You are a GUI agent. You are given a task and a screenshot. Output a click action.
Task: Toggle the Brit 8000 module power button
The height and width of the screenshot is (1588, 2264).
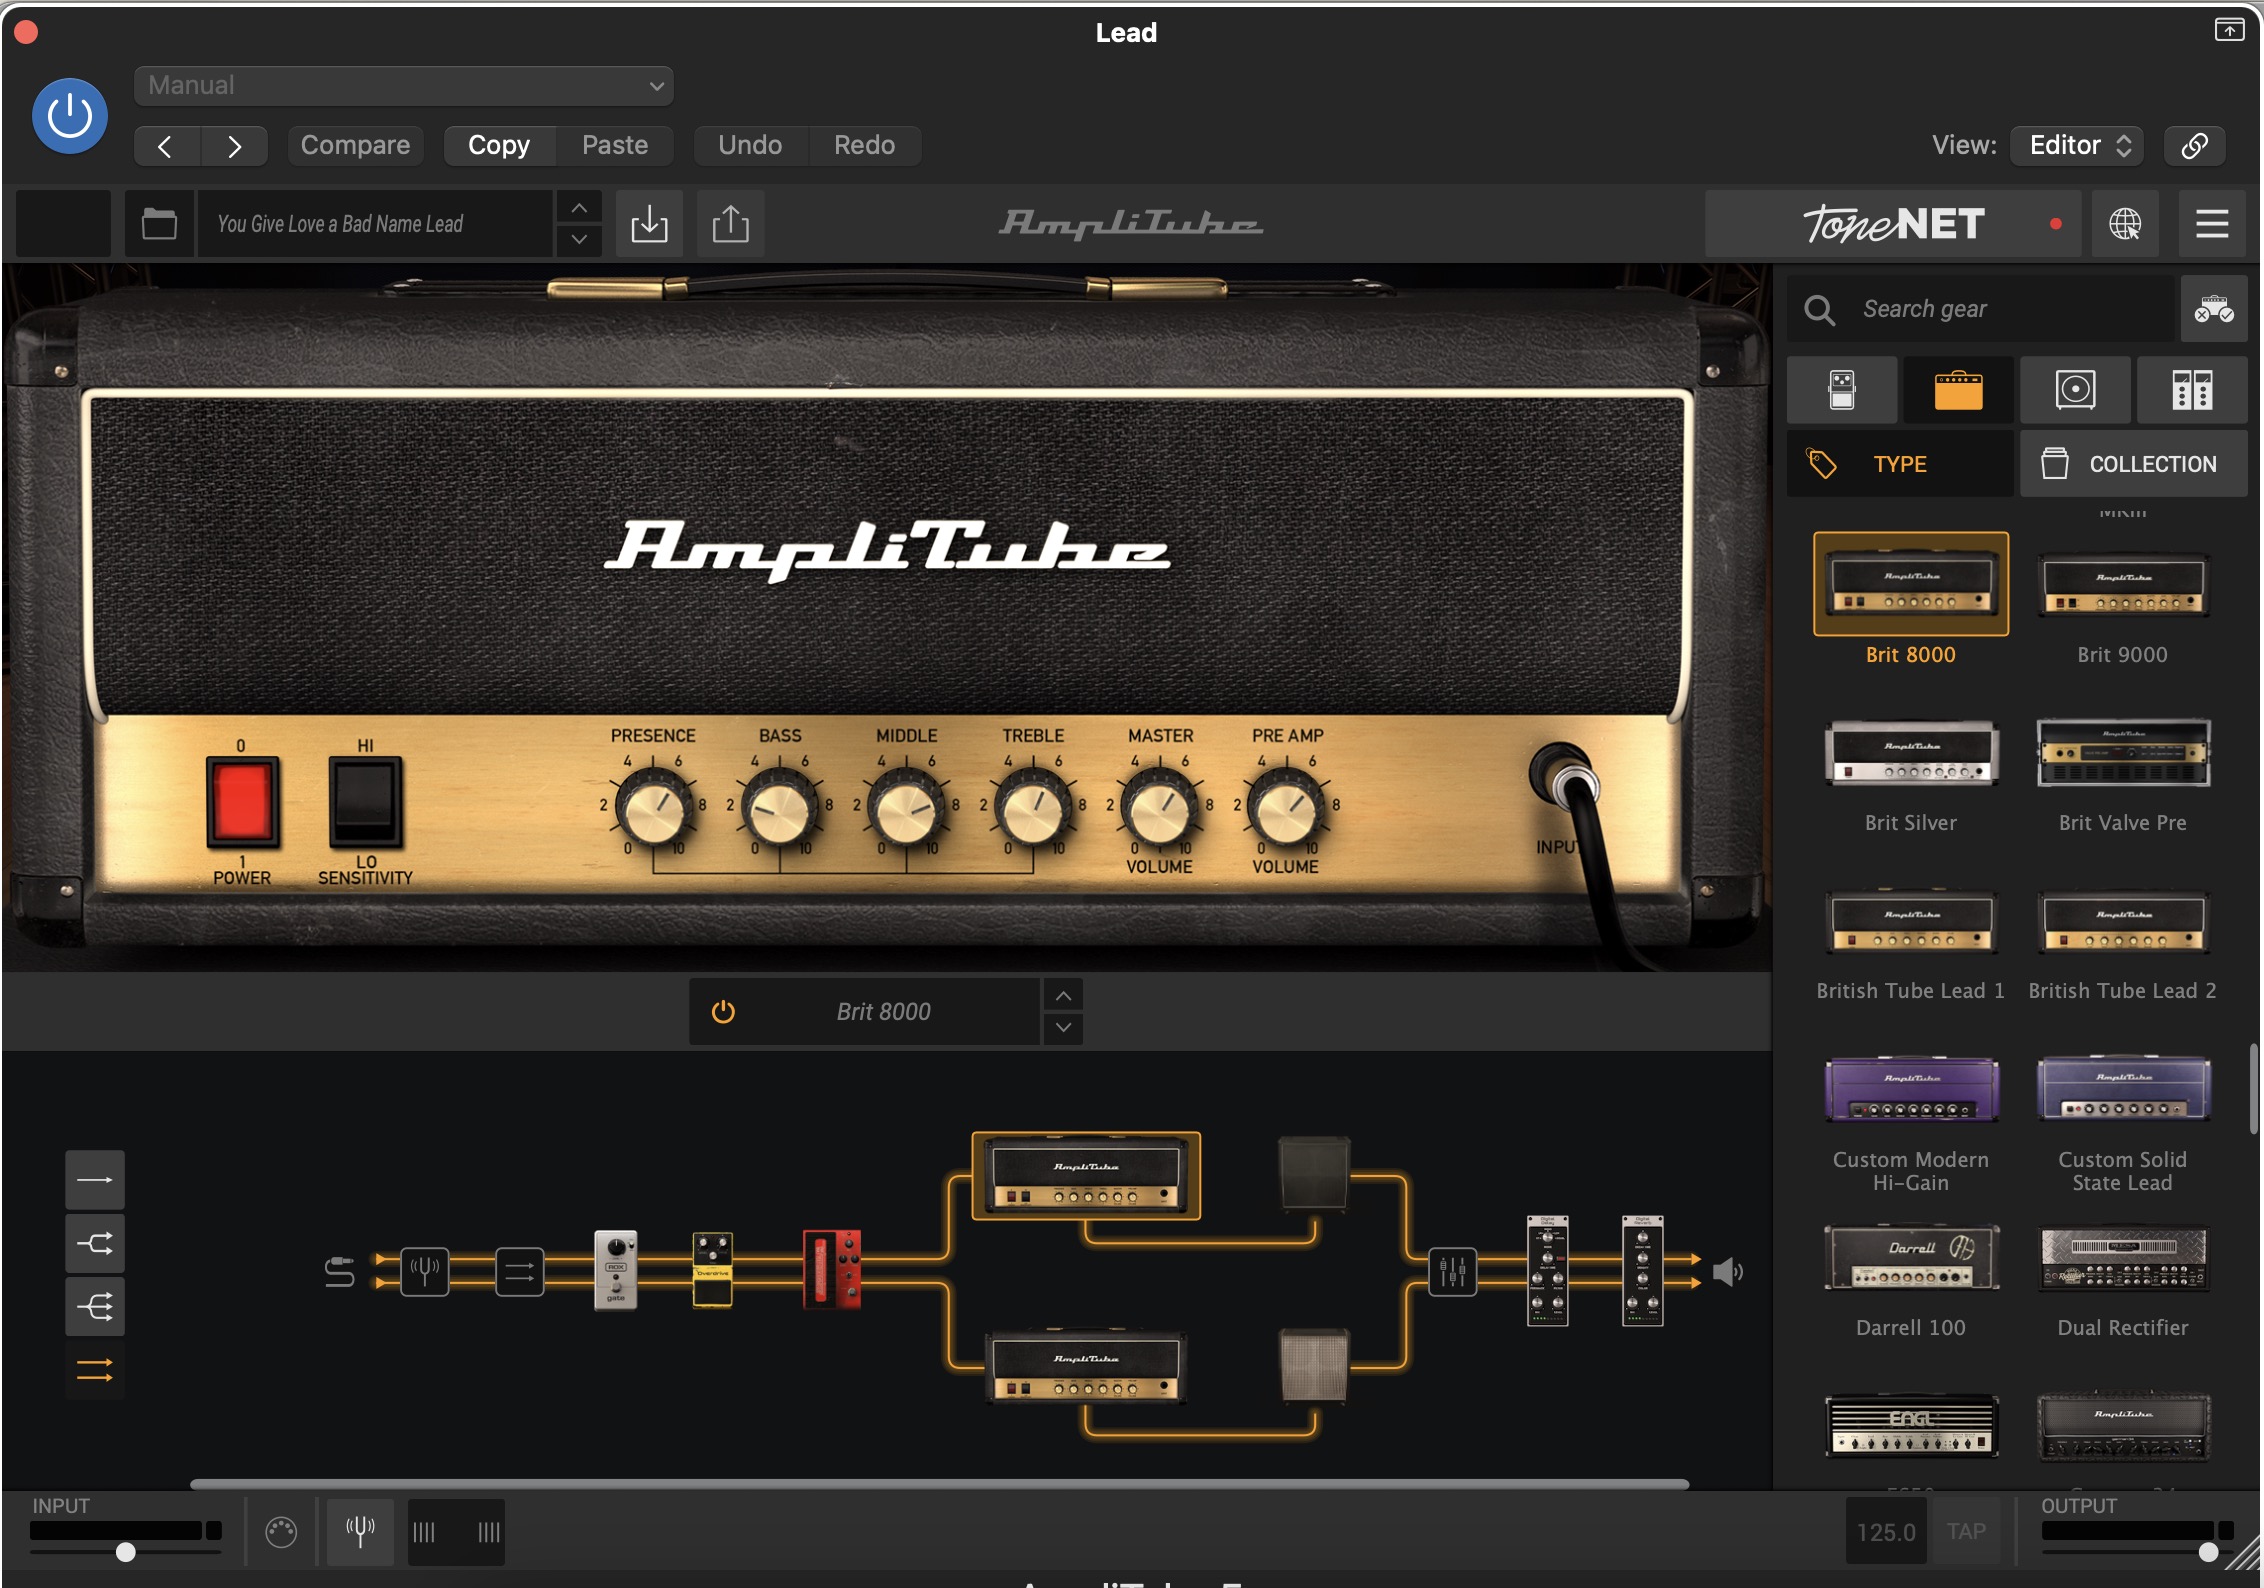coord(723,1012)
